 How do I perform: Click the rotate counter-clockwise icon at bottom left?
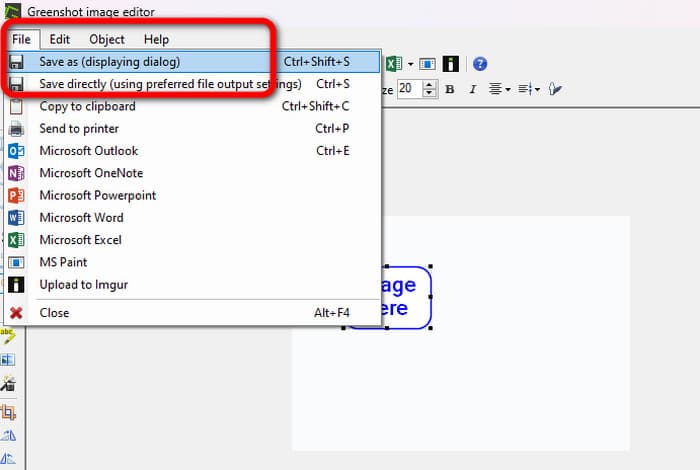(x=8, y=458)
